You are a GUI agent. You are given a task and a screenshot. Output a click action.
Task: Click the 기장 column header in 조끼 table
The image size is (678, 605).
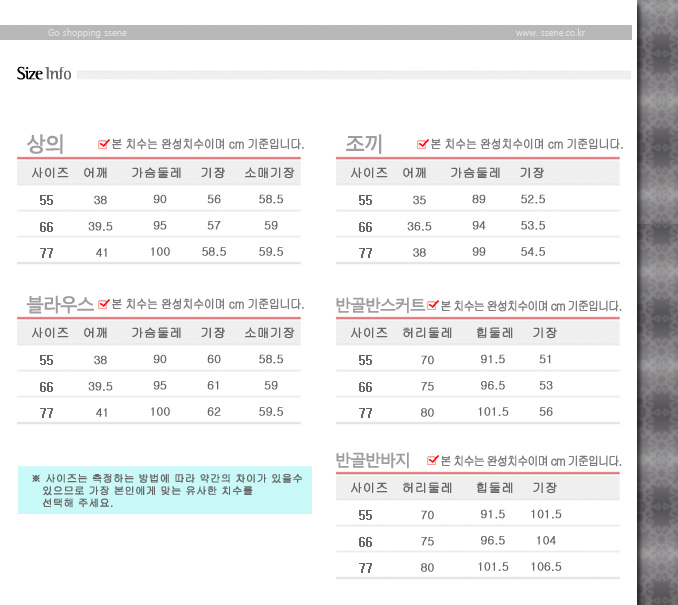(x=532, y=173)
